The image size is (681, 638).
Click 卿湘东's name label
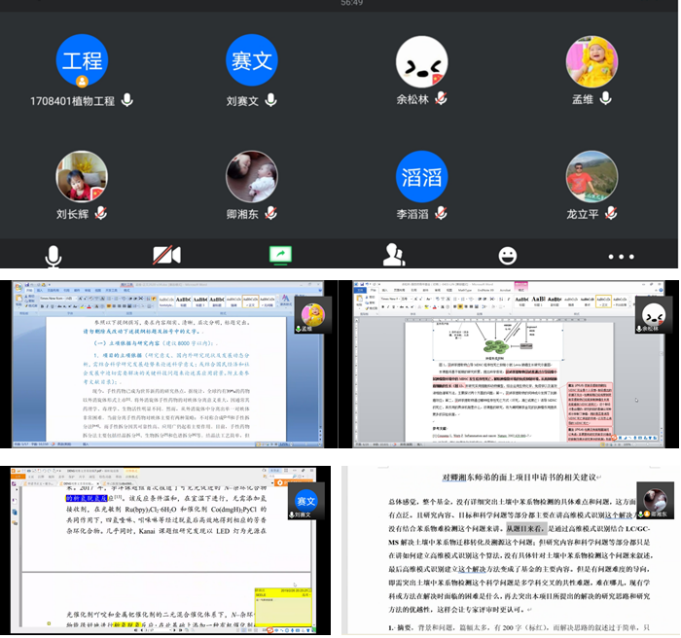[243, 214]
